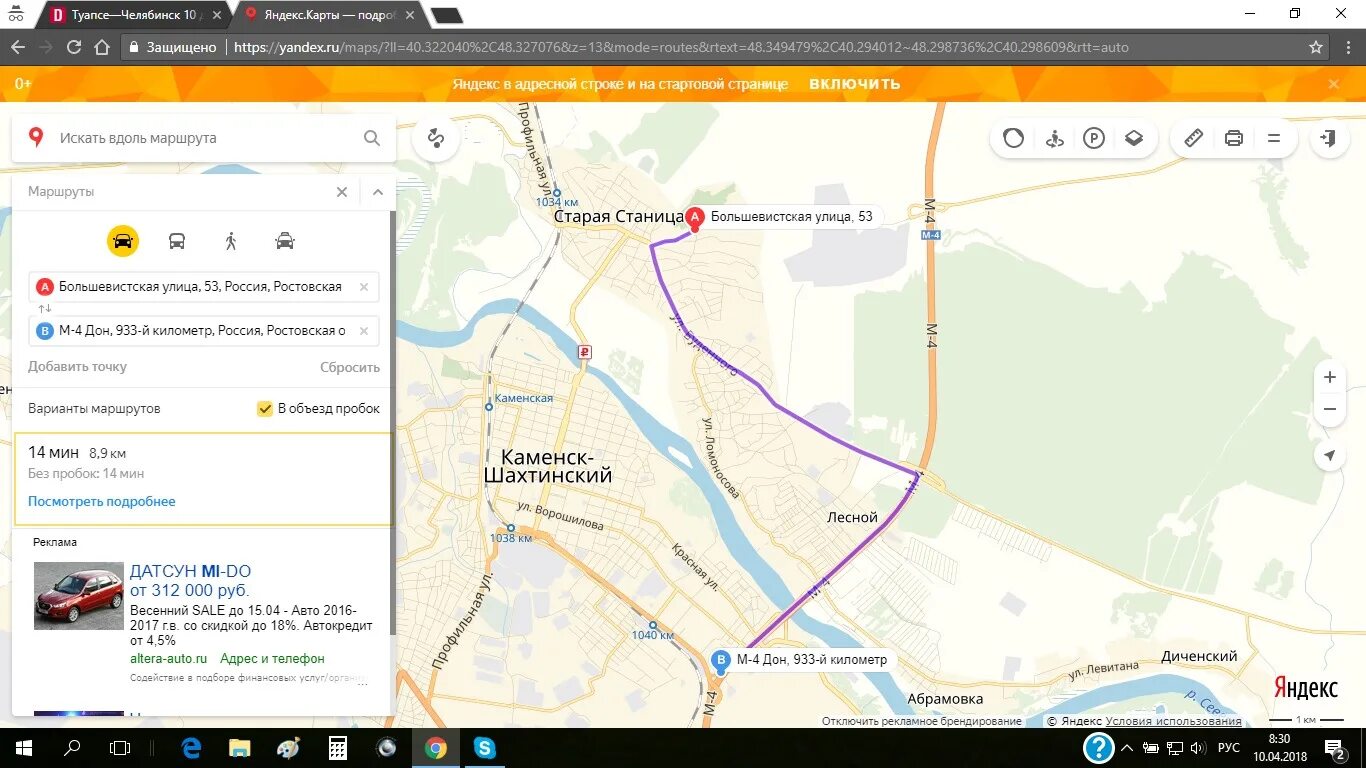Click my location arrow button
This screenshot has width=1366, height=768.
(x=1329, y=456)
